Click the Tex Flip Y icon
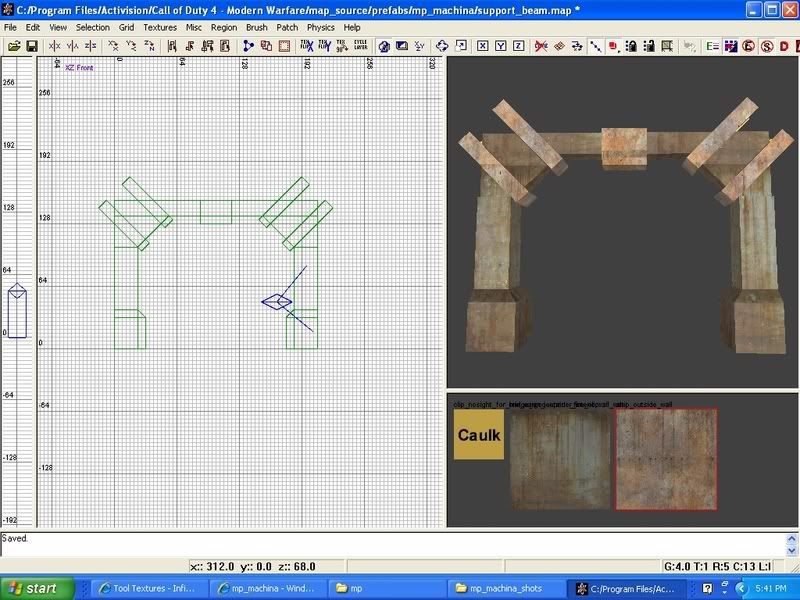 324,46
